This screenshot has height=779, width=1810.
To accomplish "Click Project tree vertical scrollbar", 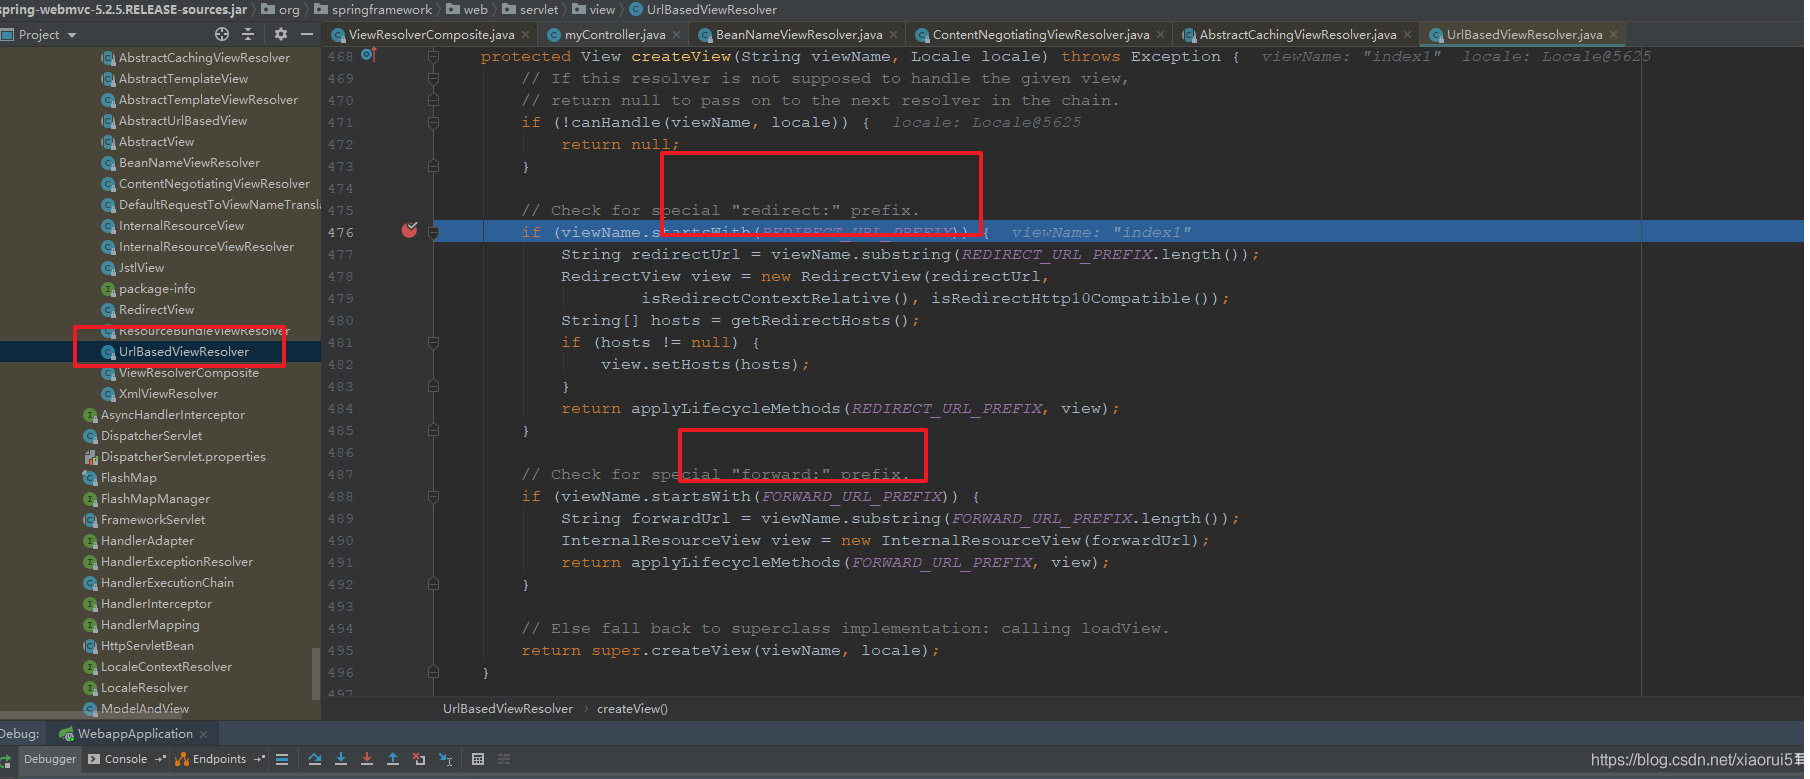I will (317, 673).
